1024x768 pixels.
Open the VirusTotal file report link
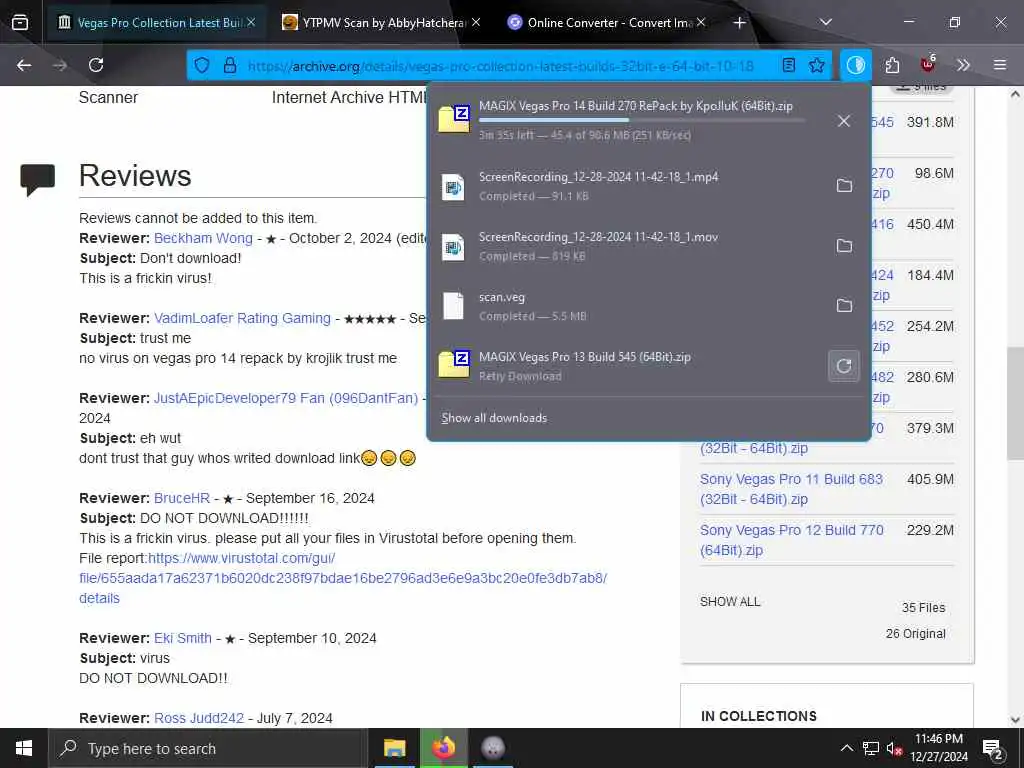tap(343, 578)
